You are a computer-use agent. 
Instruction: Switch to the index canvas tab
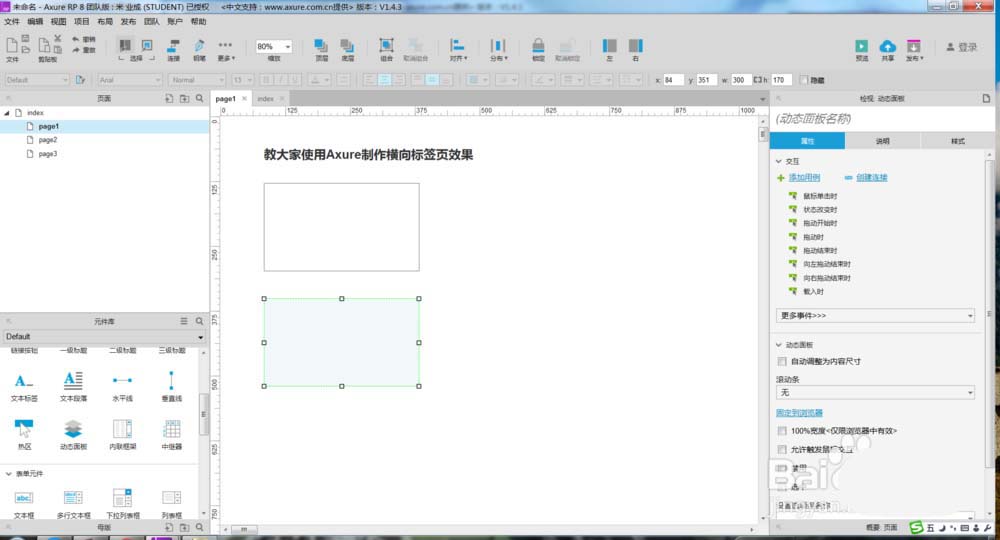(x=266, y=99)
